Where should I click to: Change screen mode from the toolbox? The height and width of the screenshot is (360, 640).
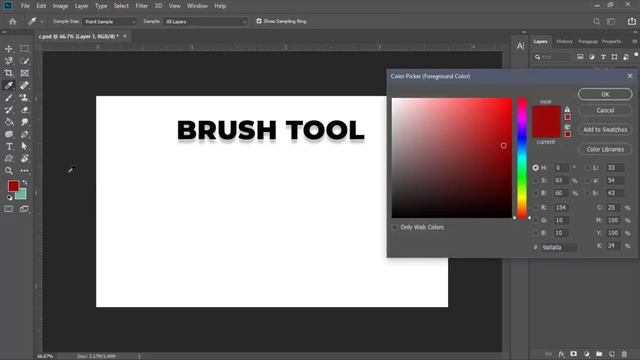click(24, 209)
